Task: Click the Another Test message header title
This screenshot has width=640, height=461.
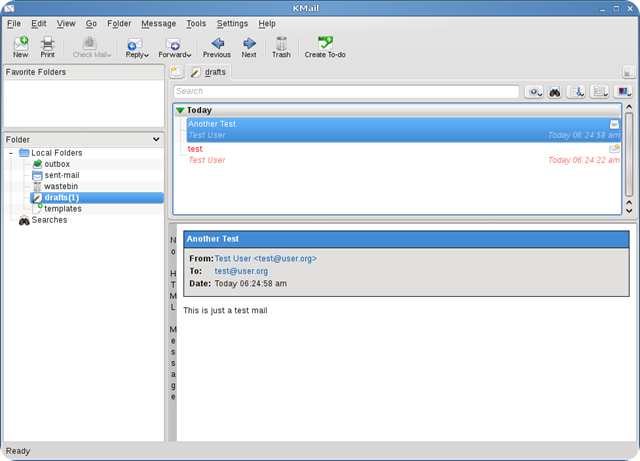Action: 213,239
